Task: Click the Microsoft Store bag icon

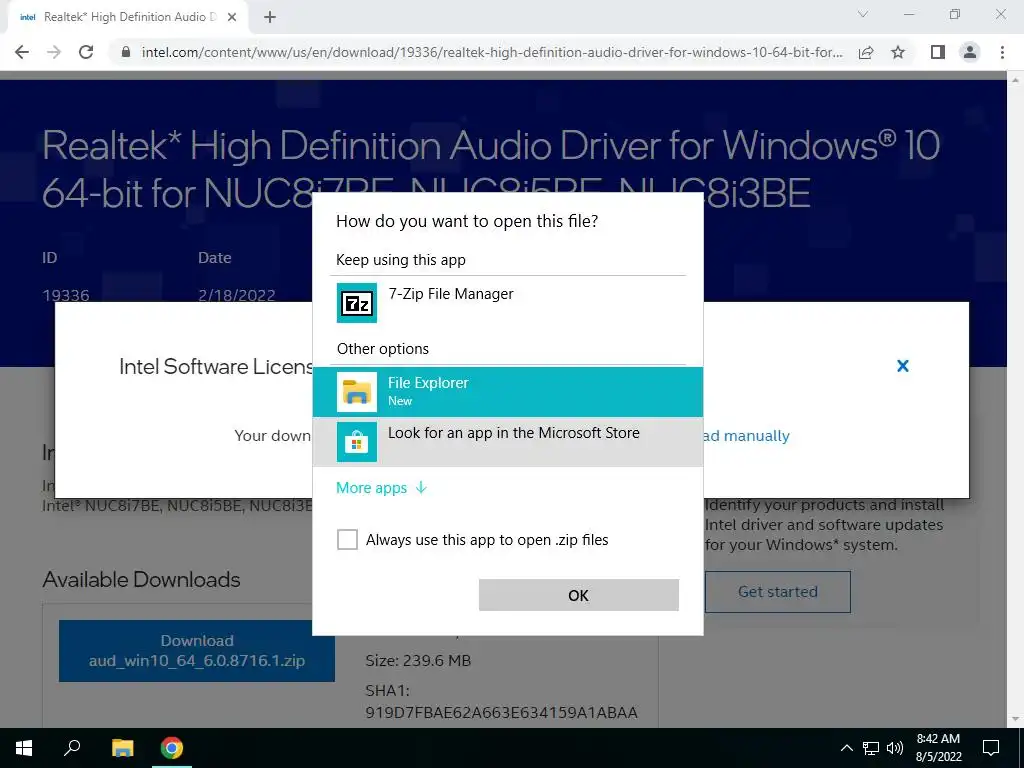Action: coord(357,441)
